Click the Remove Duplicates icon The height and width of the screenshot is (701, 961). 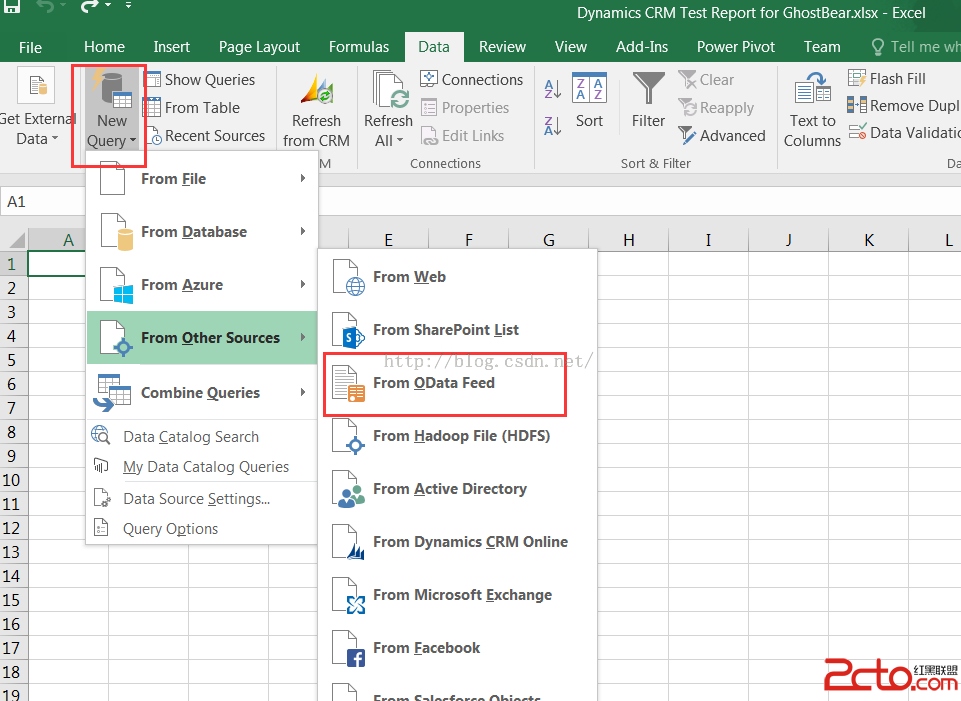(857, 105)
